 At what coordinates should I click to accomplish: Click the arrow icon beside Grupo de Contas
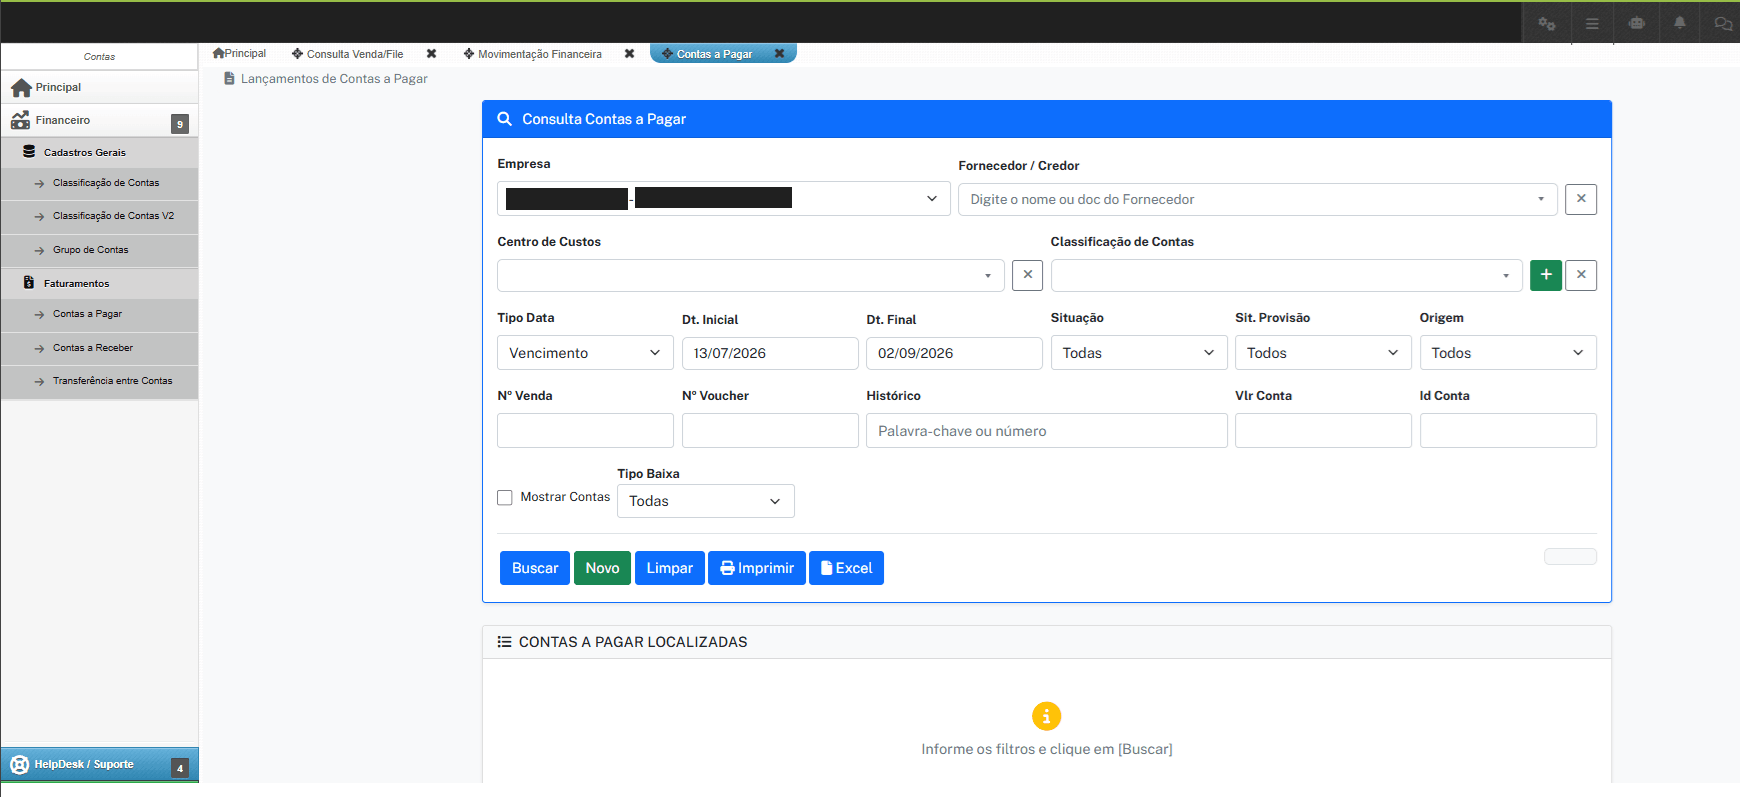39,251
